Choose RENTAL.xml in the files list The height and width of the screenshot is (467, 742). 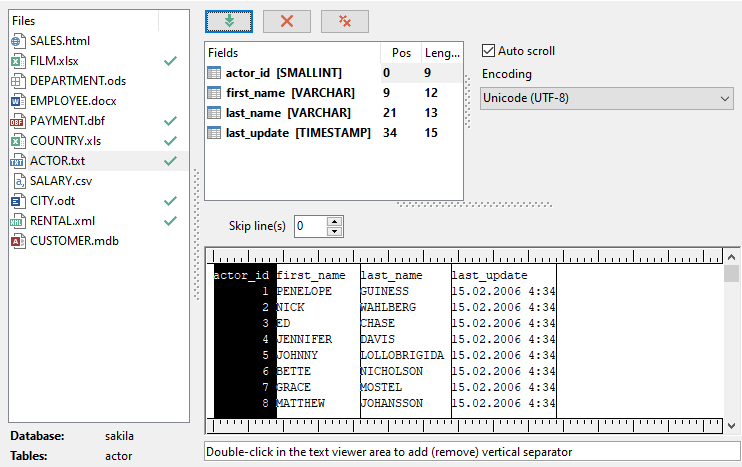tap(63, 221)
